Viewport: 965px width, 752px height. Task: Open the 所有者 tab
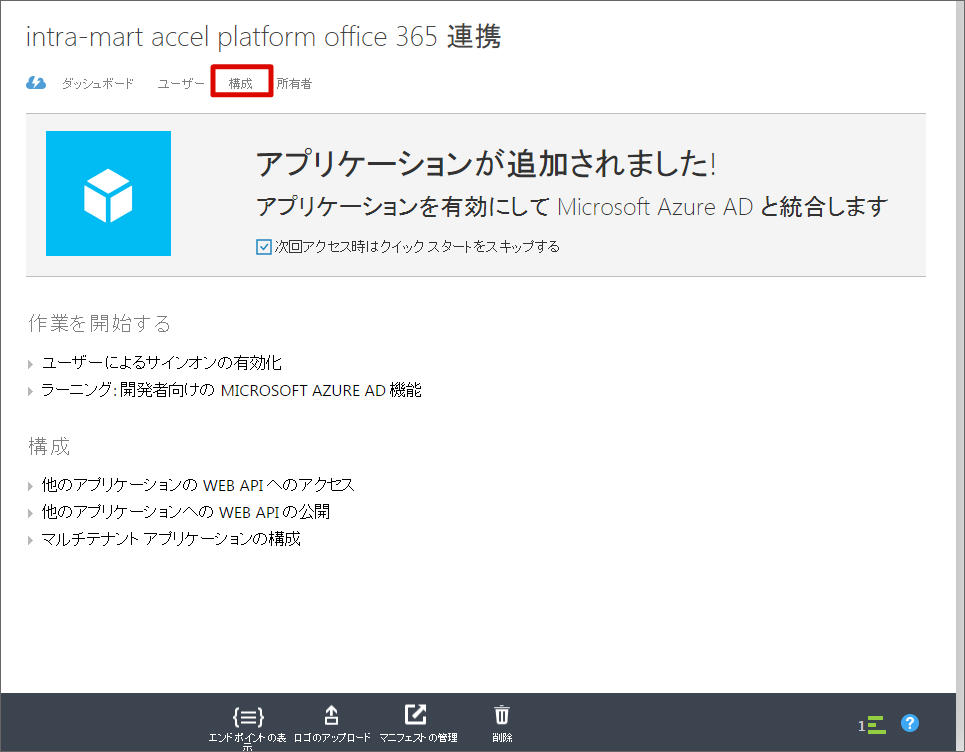(294, 84)
